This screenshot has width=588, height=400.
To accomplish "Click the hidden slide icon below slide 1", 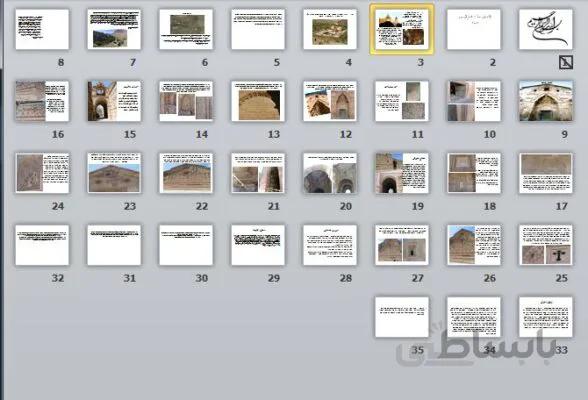I will 566,63.
